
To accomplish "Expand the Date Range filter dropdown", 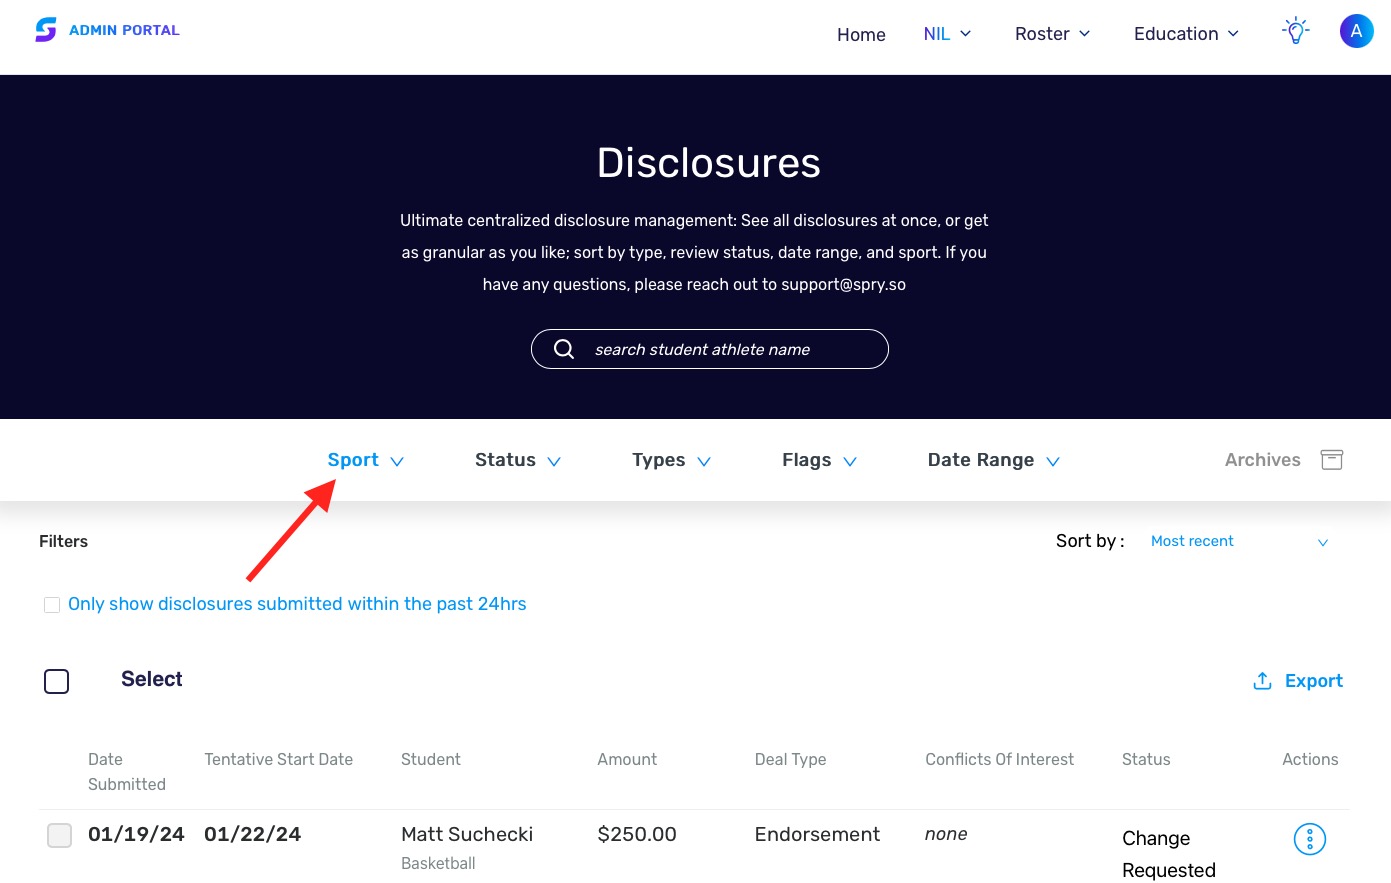I will 993,460.
